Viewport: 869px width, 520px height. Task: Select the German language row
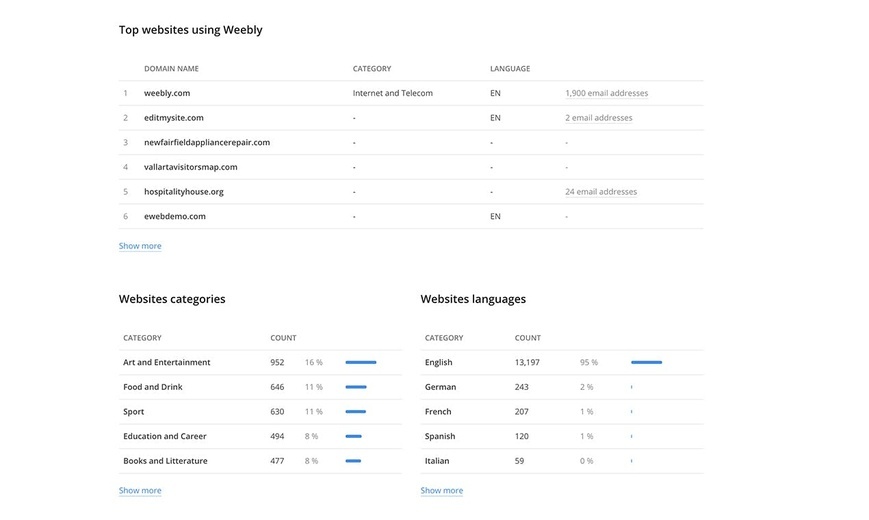point(562,387)
